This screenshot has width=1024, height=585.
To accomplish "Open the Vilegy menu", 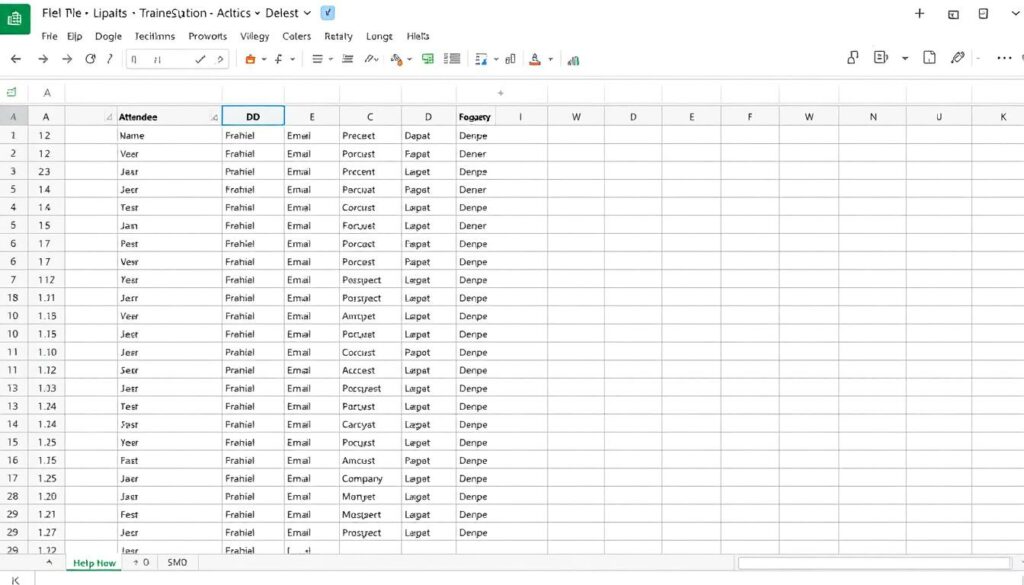I will (255, 36).
